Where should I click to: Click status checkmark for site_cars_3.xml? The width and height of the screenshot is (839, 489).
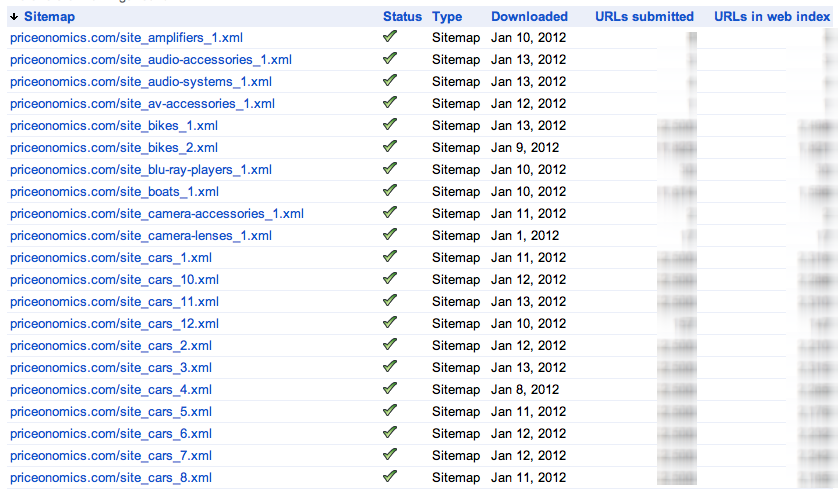pyautogui.click(x=390, y=366)
